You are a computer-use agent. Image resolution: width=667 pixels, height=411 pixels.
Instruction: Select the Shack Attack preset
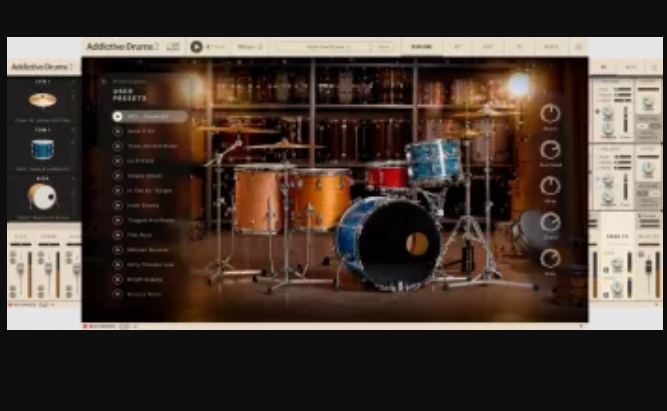point(145,176)
